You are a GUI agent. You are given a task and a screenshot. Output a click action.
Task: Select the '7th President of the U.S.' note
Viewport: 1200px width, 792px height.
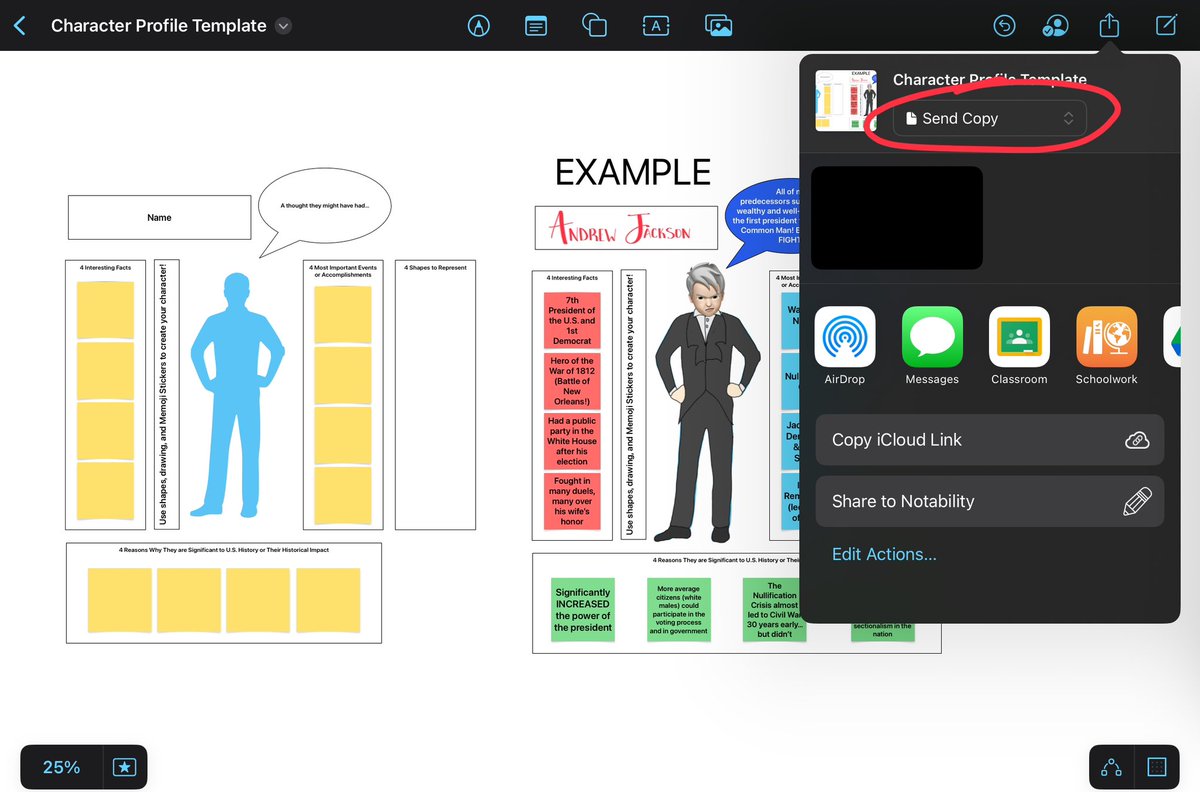point(572,320)
